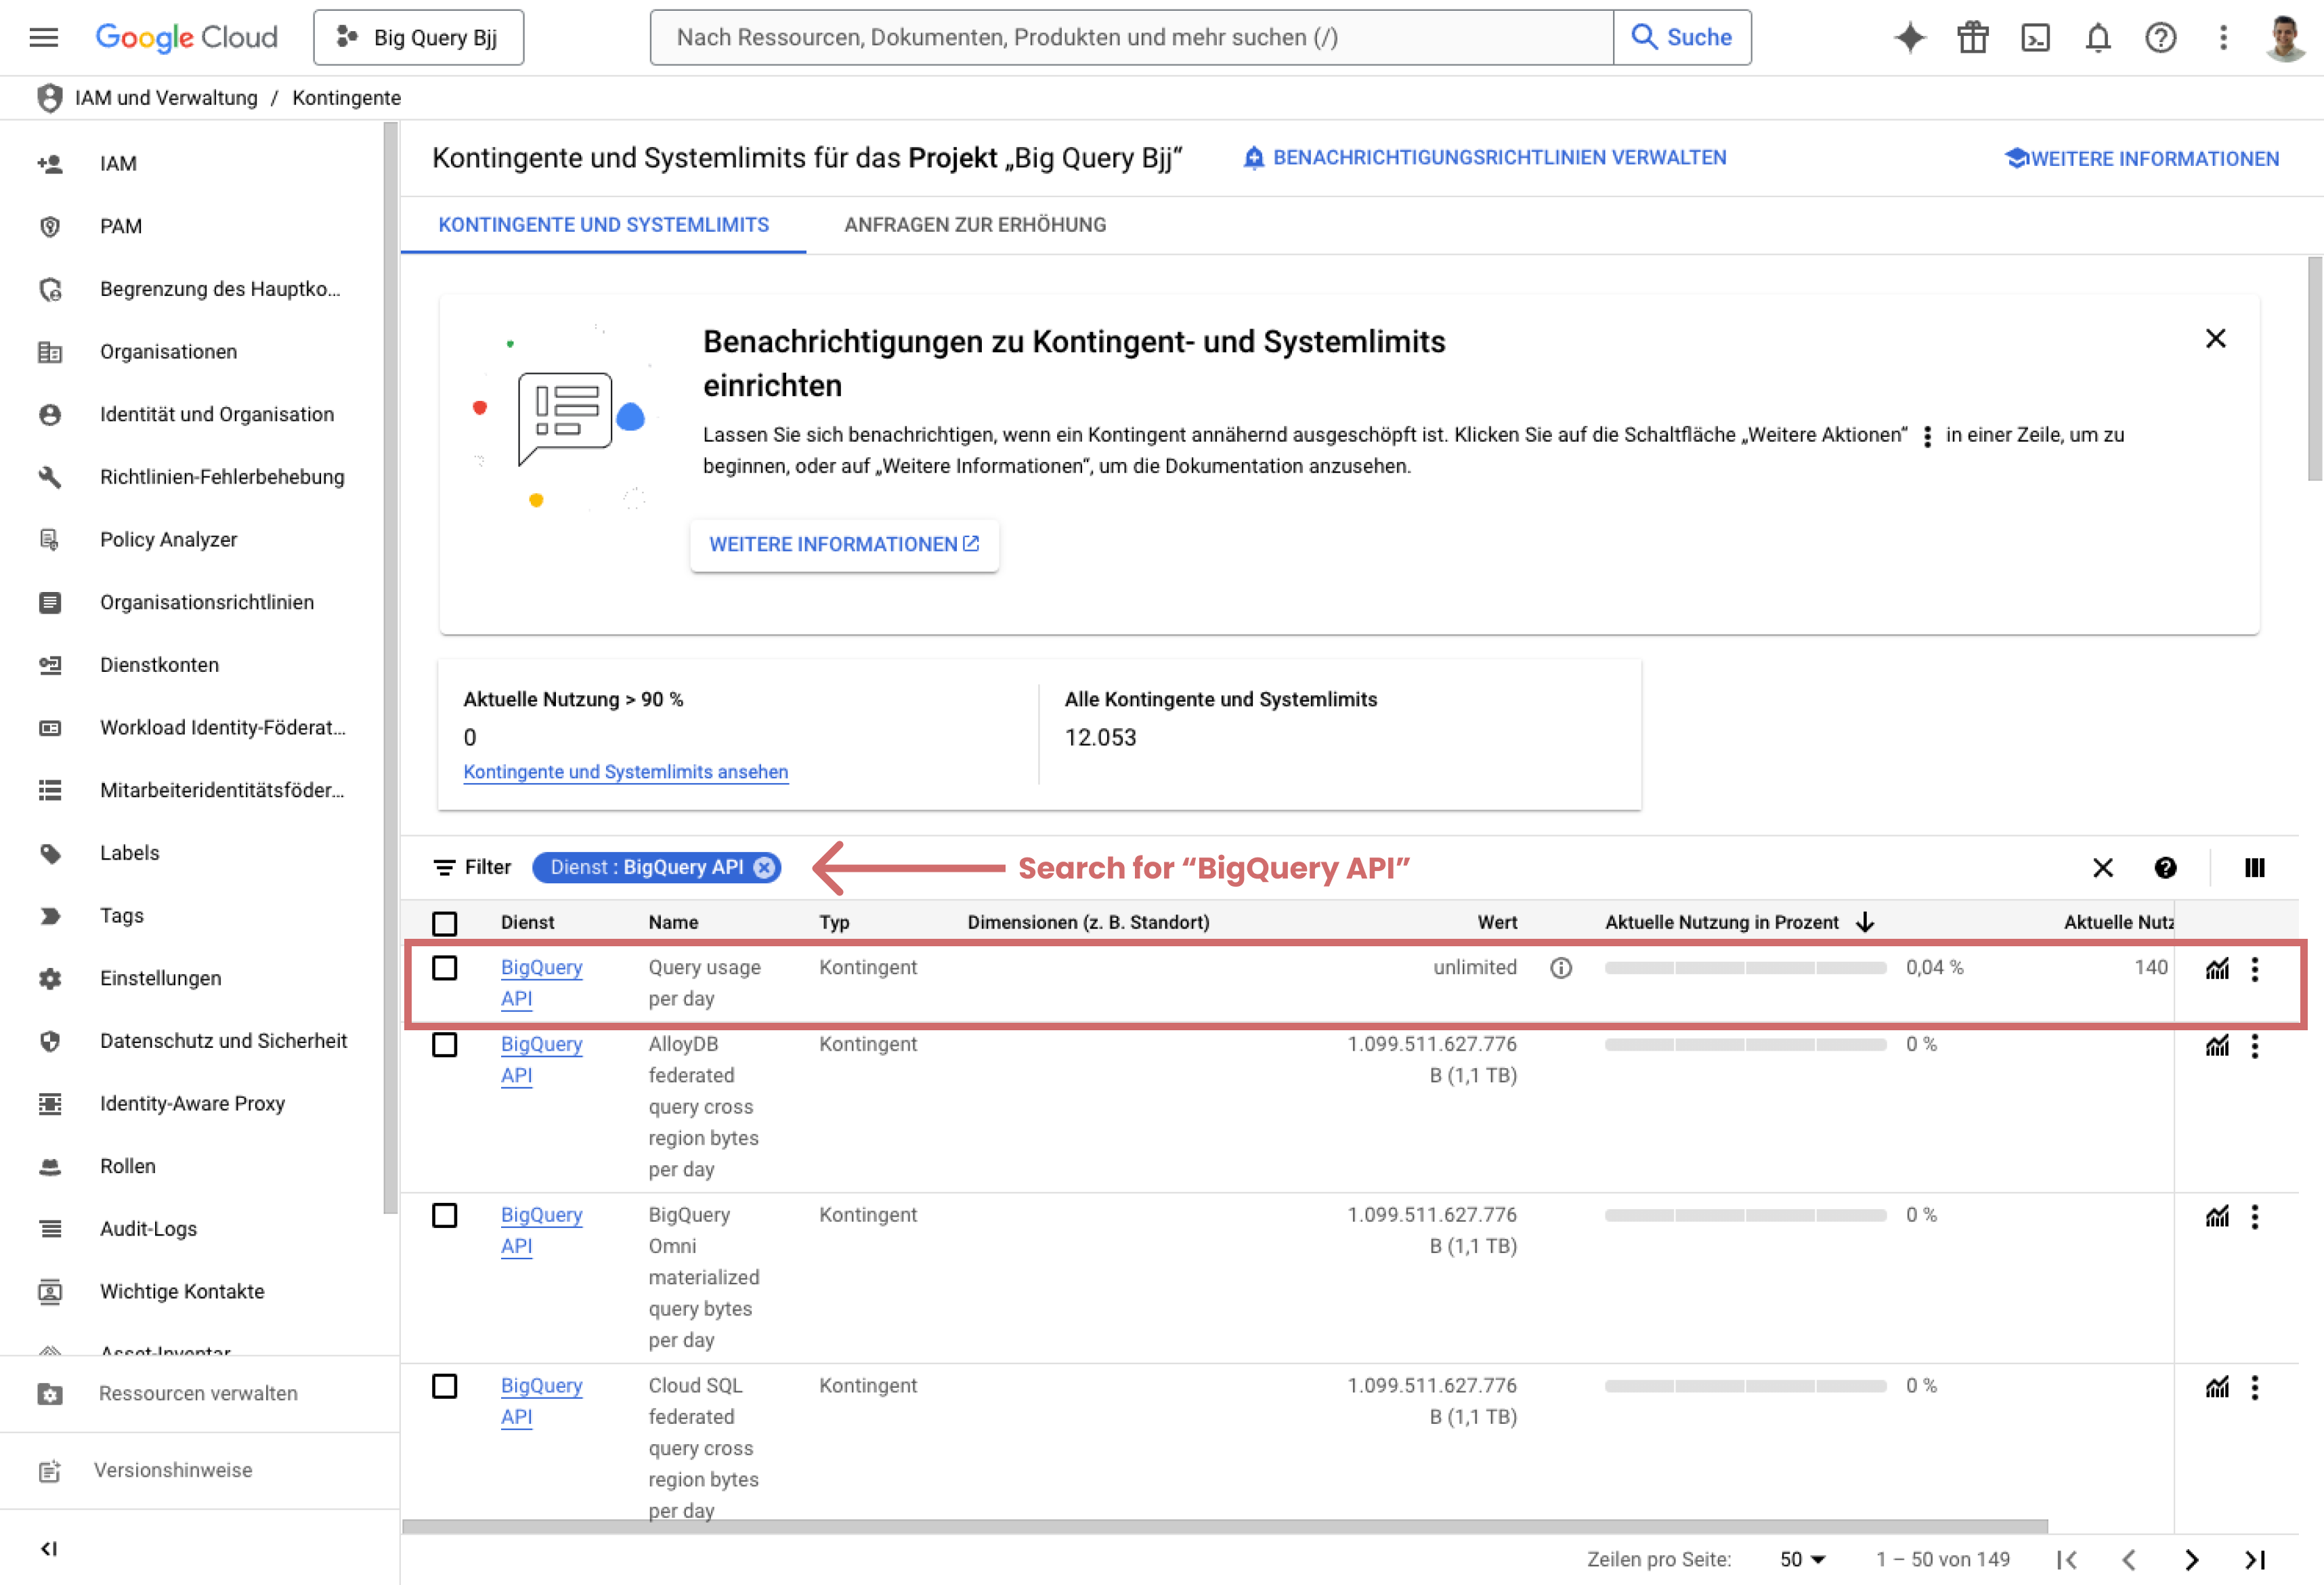Open more actions for Query usage per day row
This screenshot has width=2324, height=1585.
pyautogui.click(x=2254, y=969)
